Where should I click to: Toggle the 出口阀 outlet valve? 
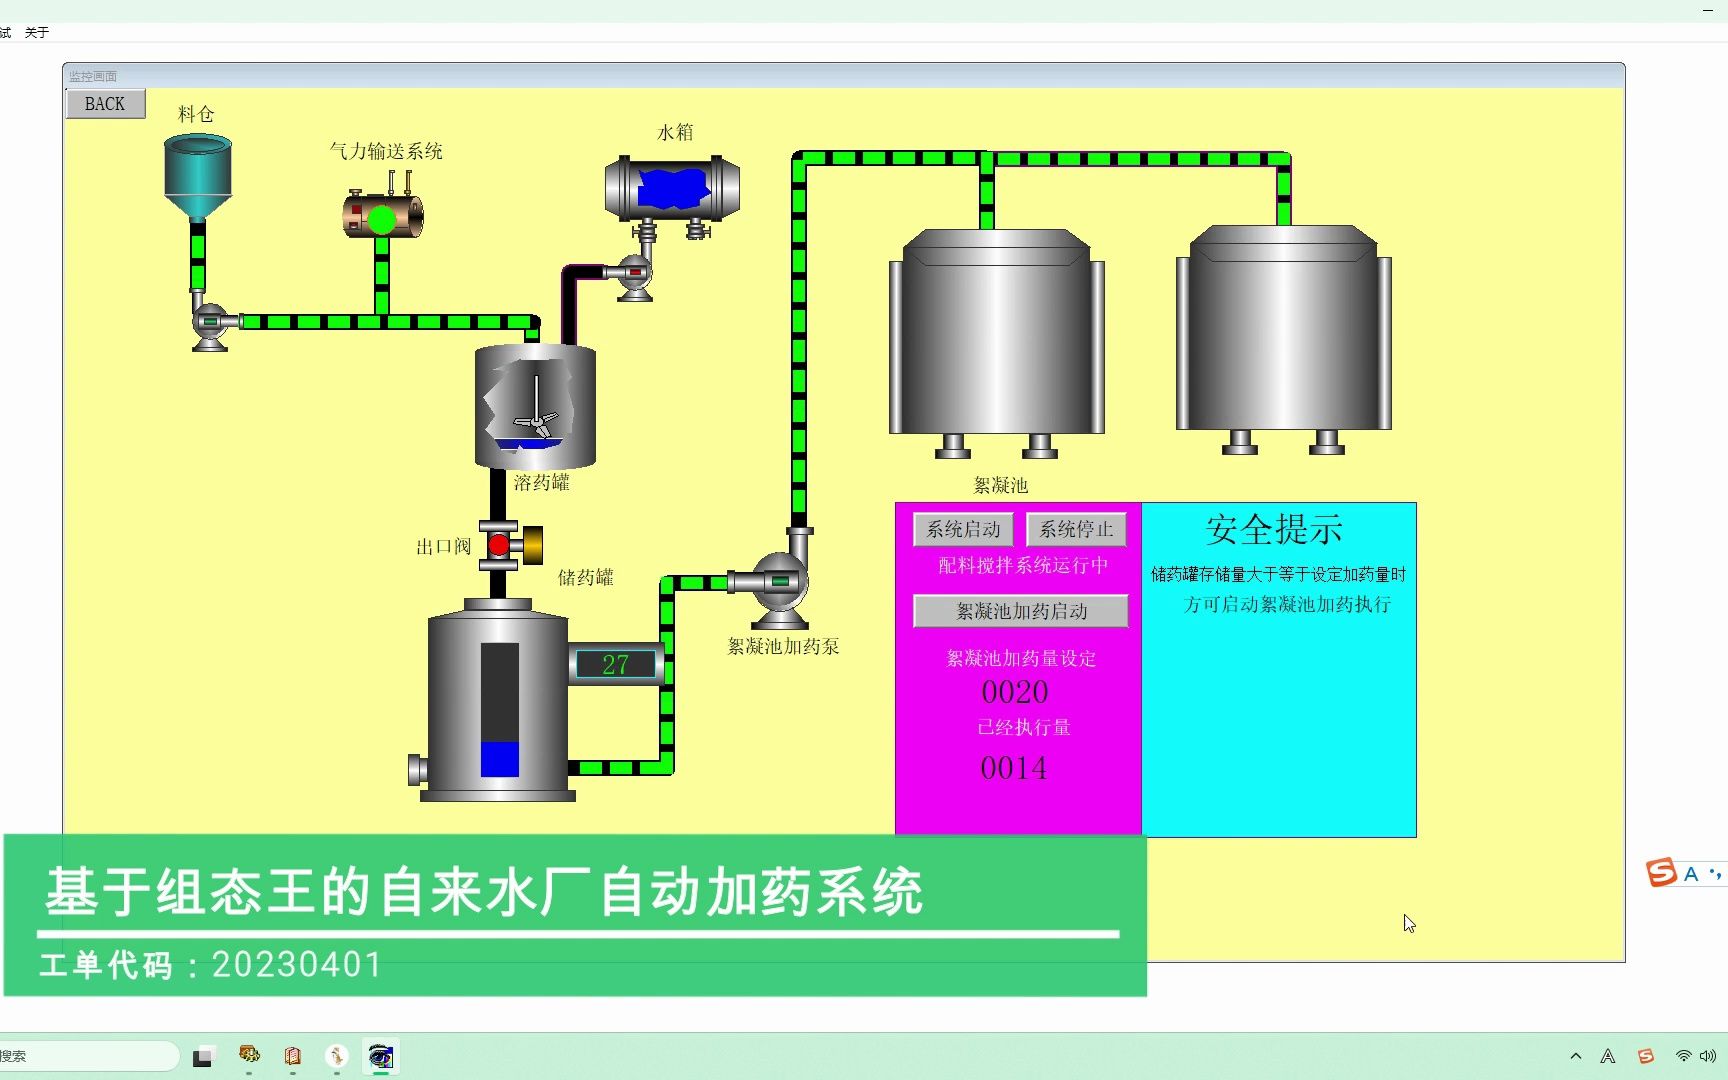point(508,545)
